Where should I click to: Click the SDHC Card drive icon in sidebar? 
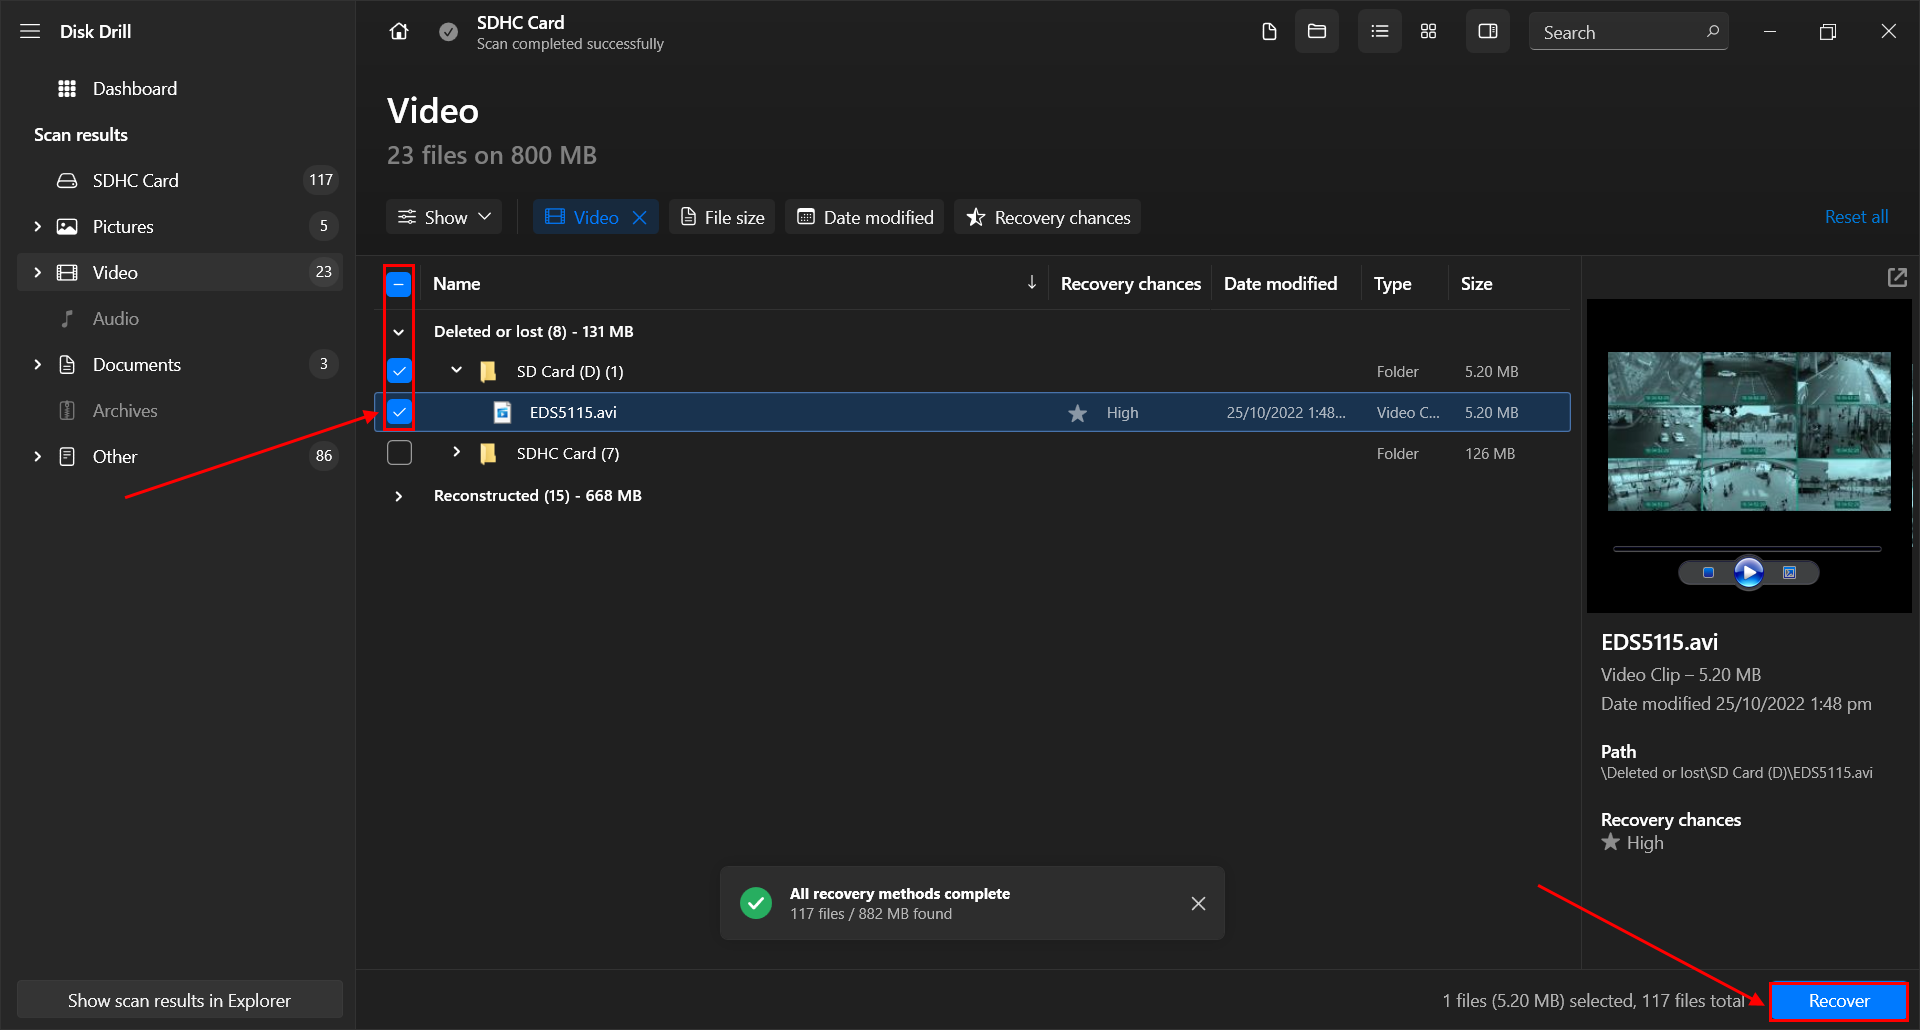tap(67, 181)
